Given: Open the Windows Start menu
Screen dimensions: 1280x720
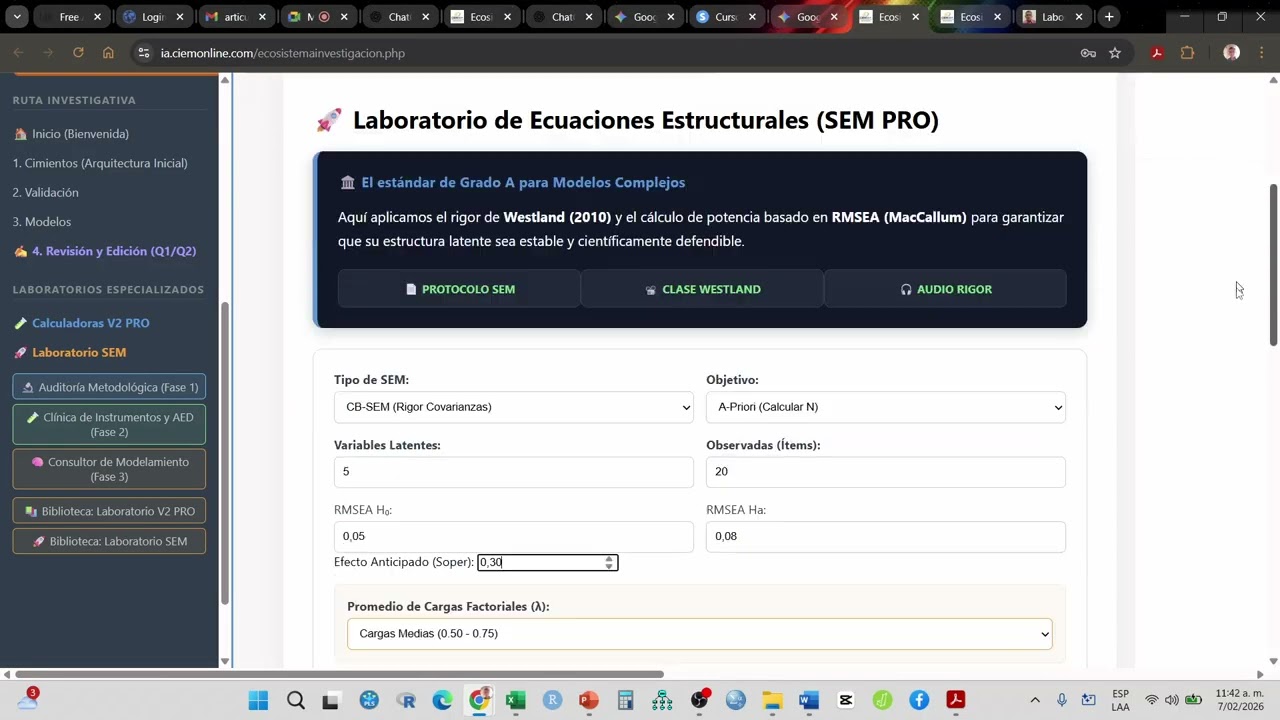Looking at the screenshot, I should pyautogui.click(x=258, y=700).
